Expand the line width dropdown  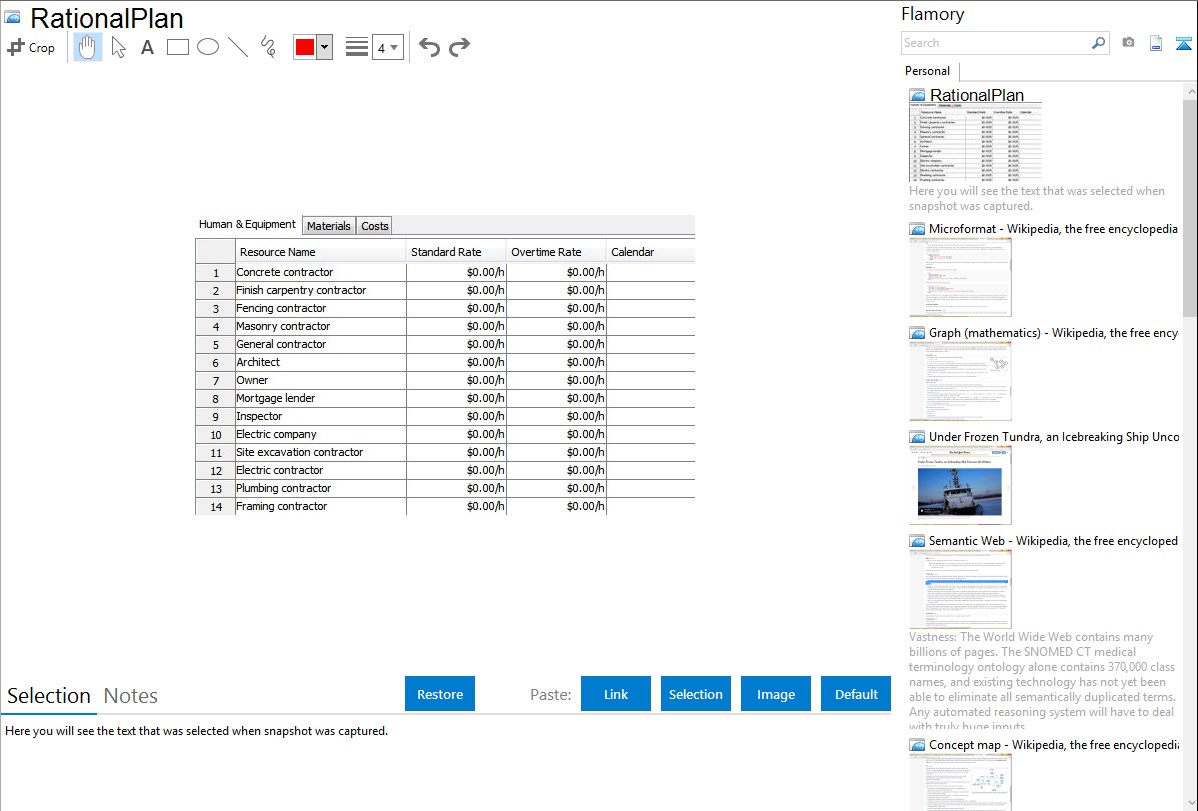(387, 47)
